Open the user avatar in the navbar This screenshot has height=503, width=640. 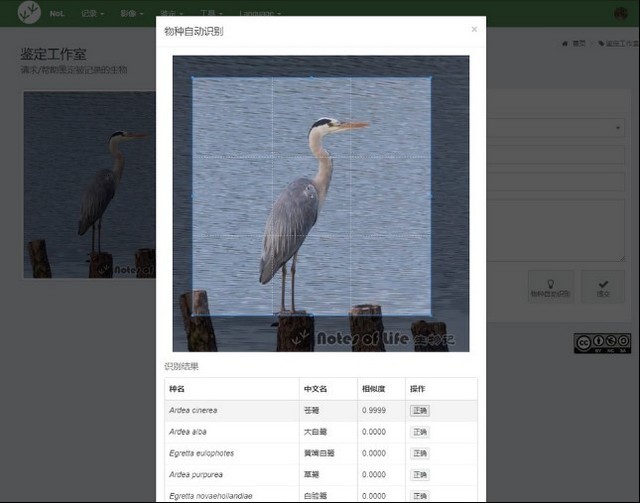point(621,13)
